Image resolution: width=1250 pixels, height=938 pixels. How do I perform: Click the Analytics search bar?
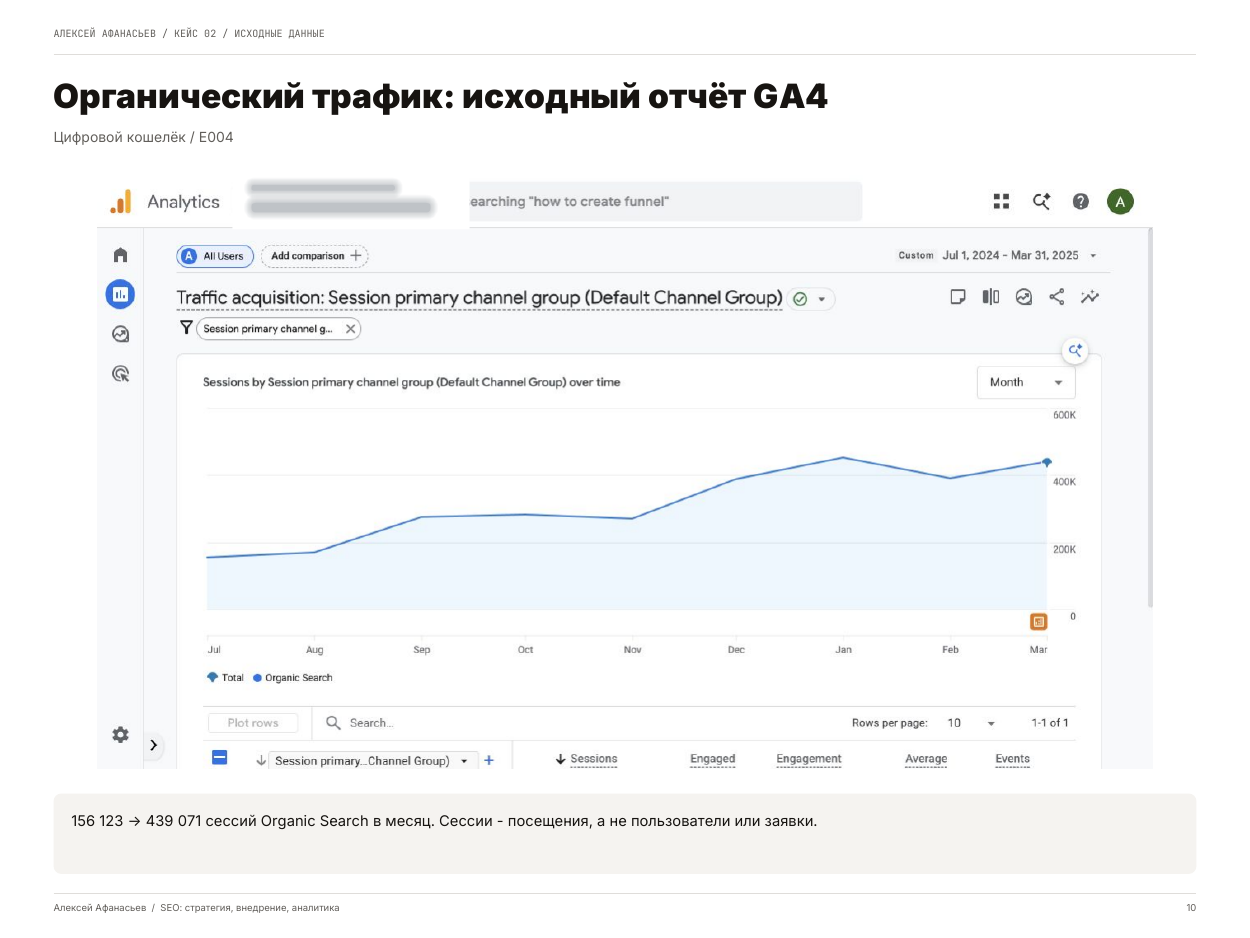[x=665, y=201]
